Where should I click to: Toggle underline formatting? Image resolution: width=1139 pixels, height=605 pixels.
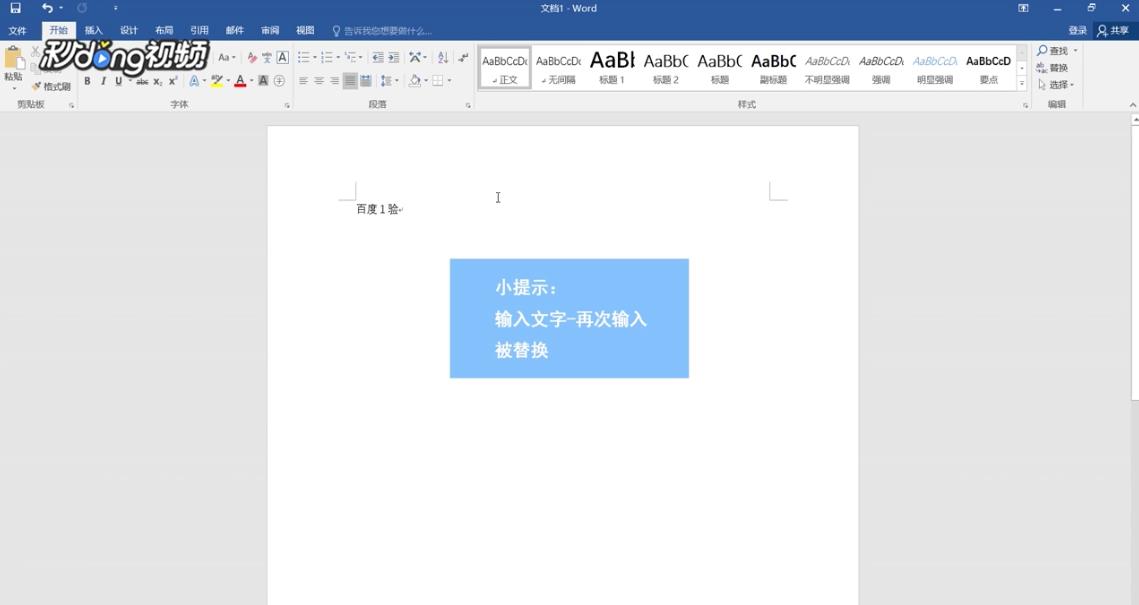pyautogui.click(x=117, y=80)
